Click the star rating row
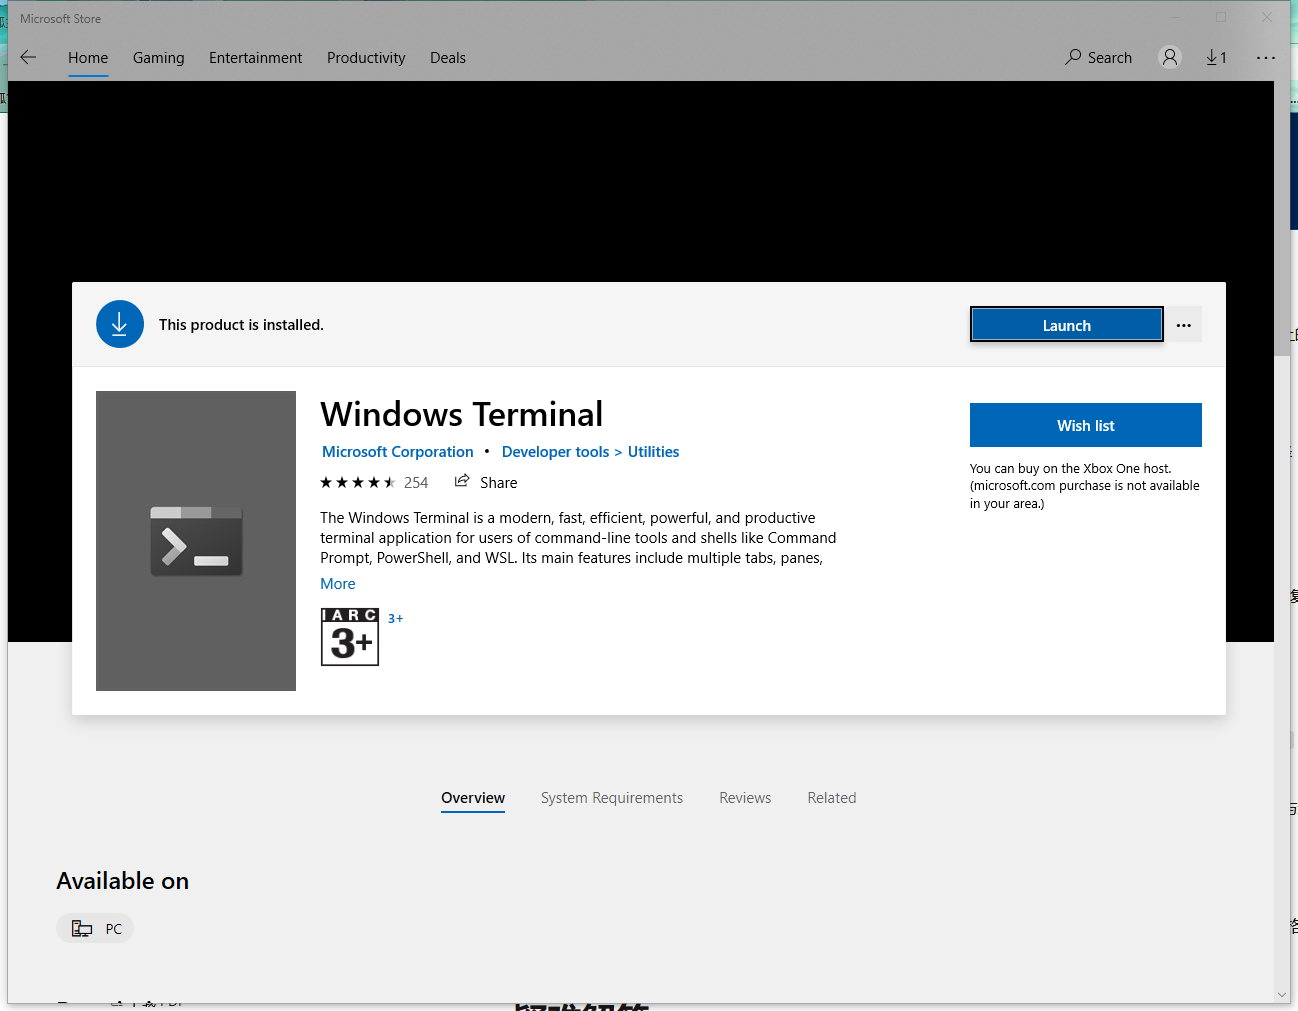Viewport: 1298px width, 1011px height. pyautogui.click(x=358, y=482)
